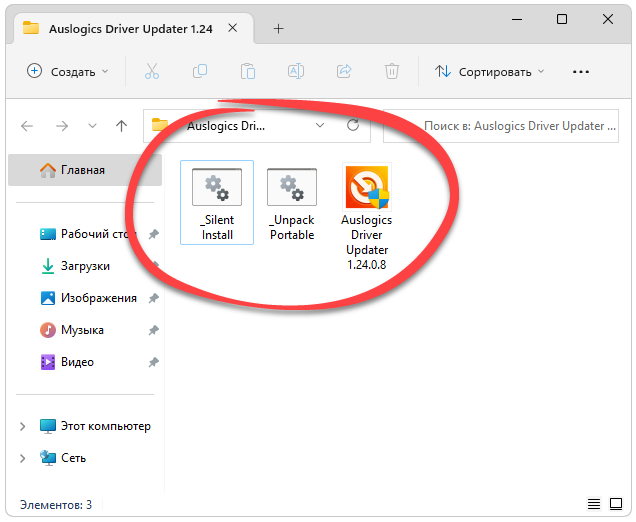Unpin Рабочий стол from quick access
The height and width of the screenshot is (522, 636).
153,234
